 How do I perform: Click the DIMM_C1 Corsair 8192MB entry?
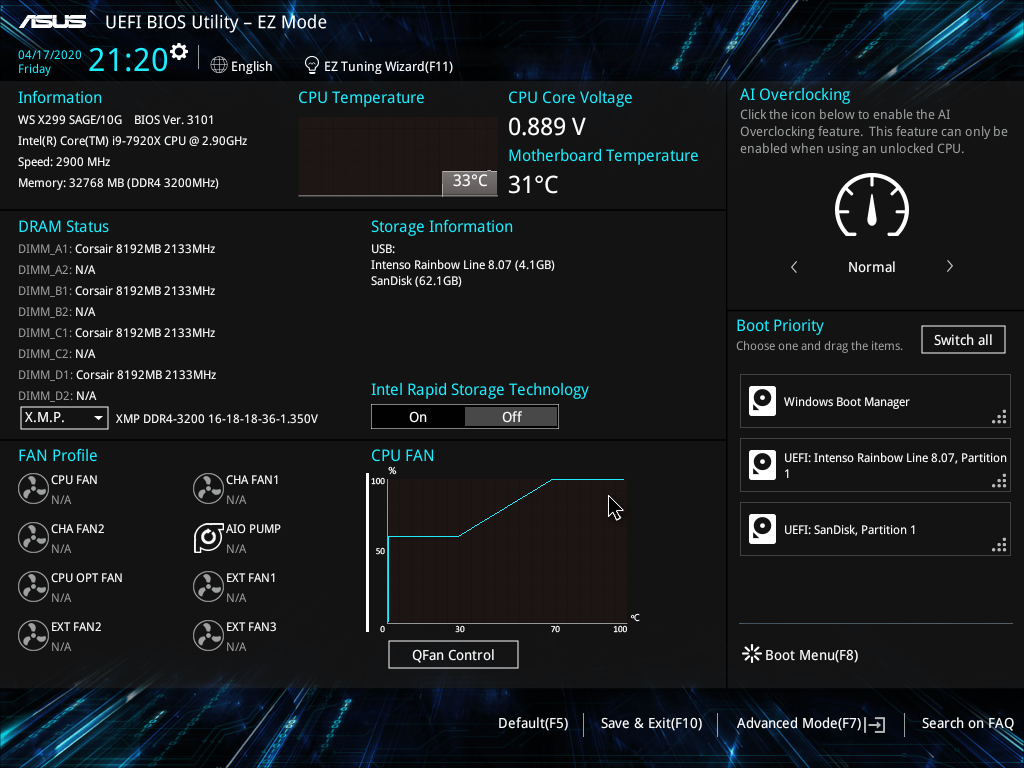pos(116,332)
